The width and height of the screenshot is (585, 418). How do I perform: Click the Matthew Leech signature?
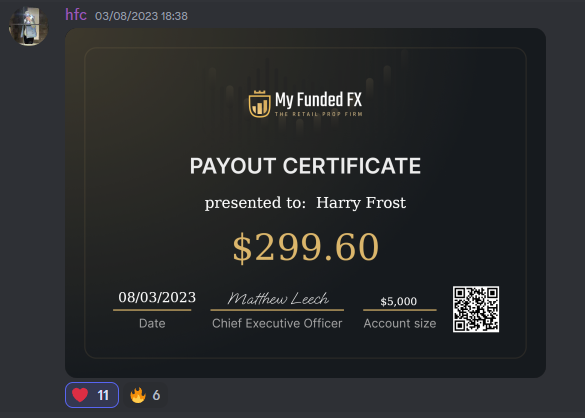click(278, 299)
